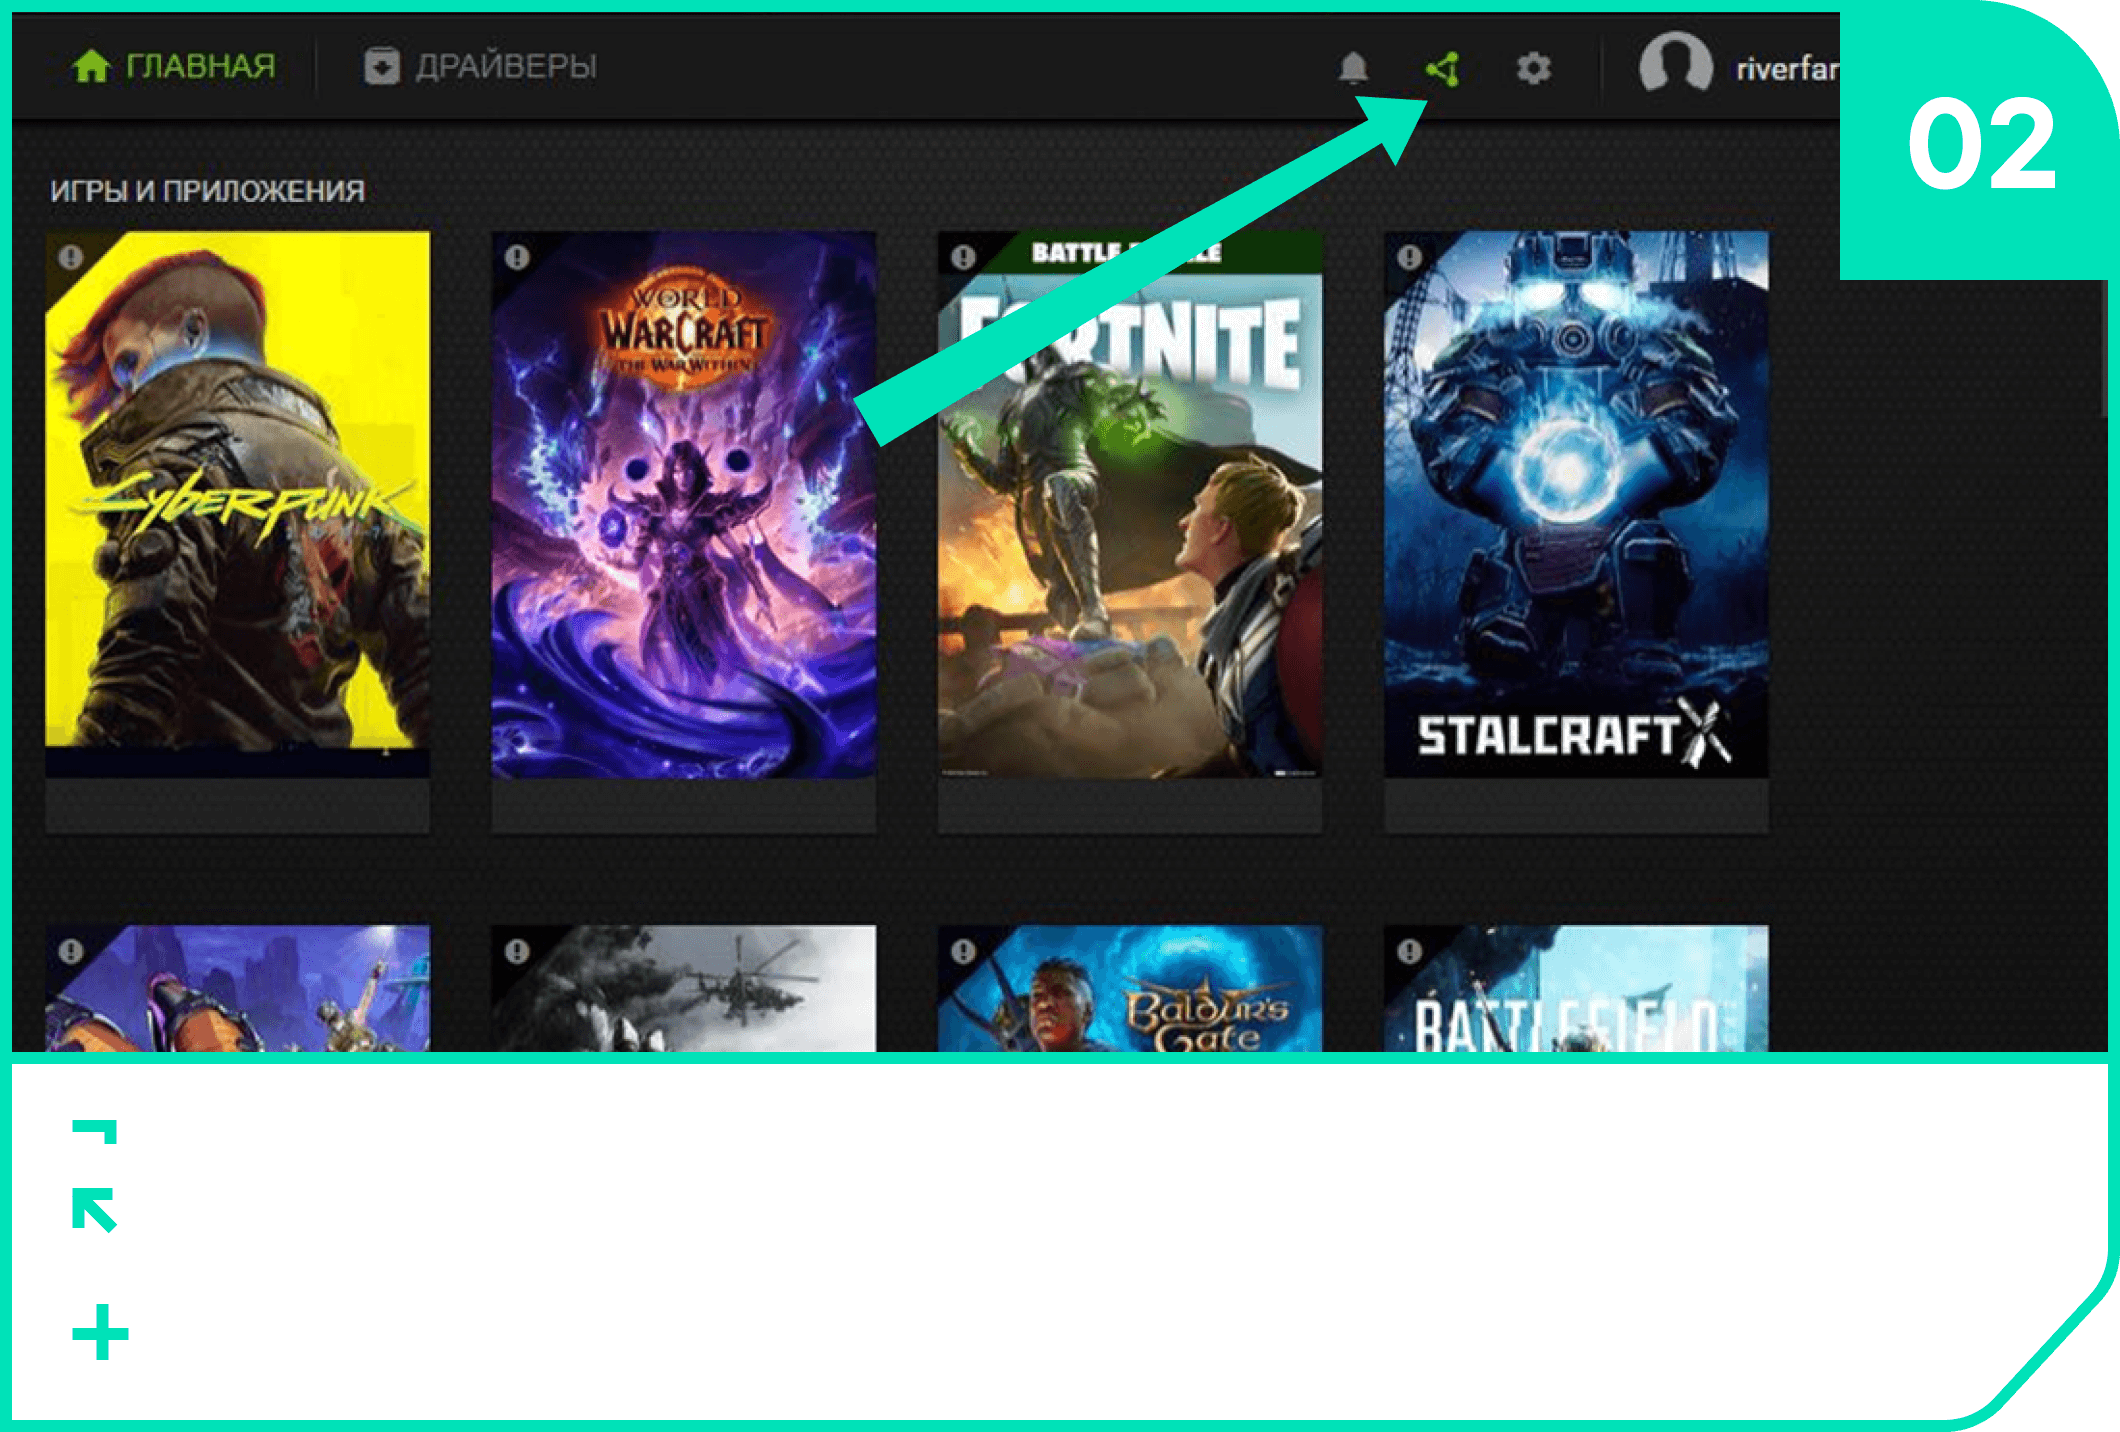
Task: Click Fortnite tile's exclamation badge
Action: (963, 257)
